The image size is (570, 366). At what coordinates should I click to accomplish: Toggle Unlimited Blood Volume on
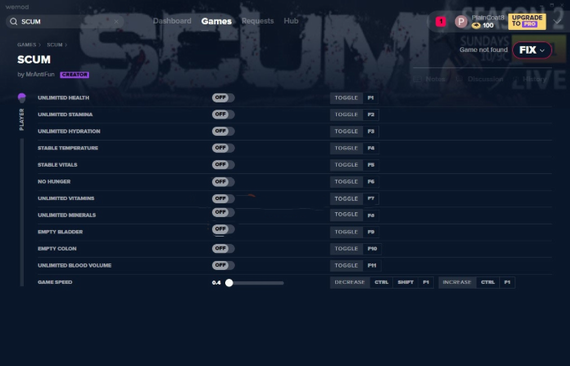pos(223,265)
